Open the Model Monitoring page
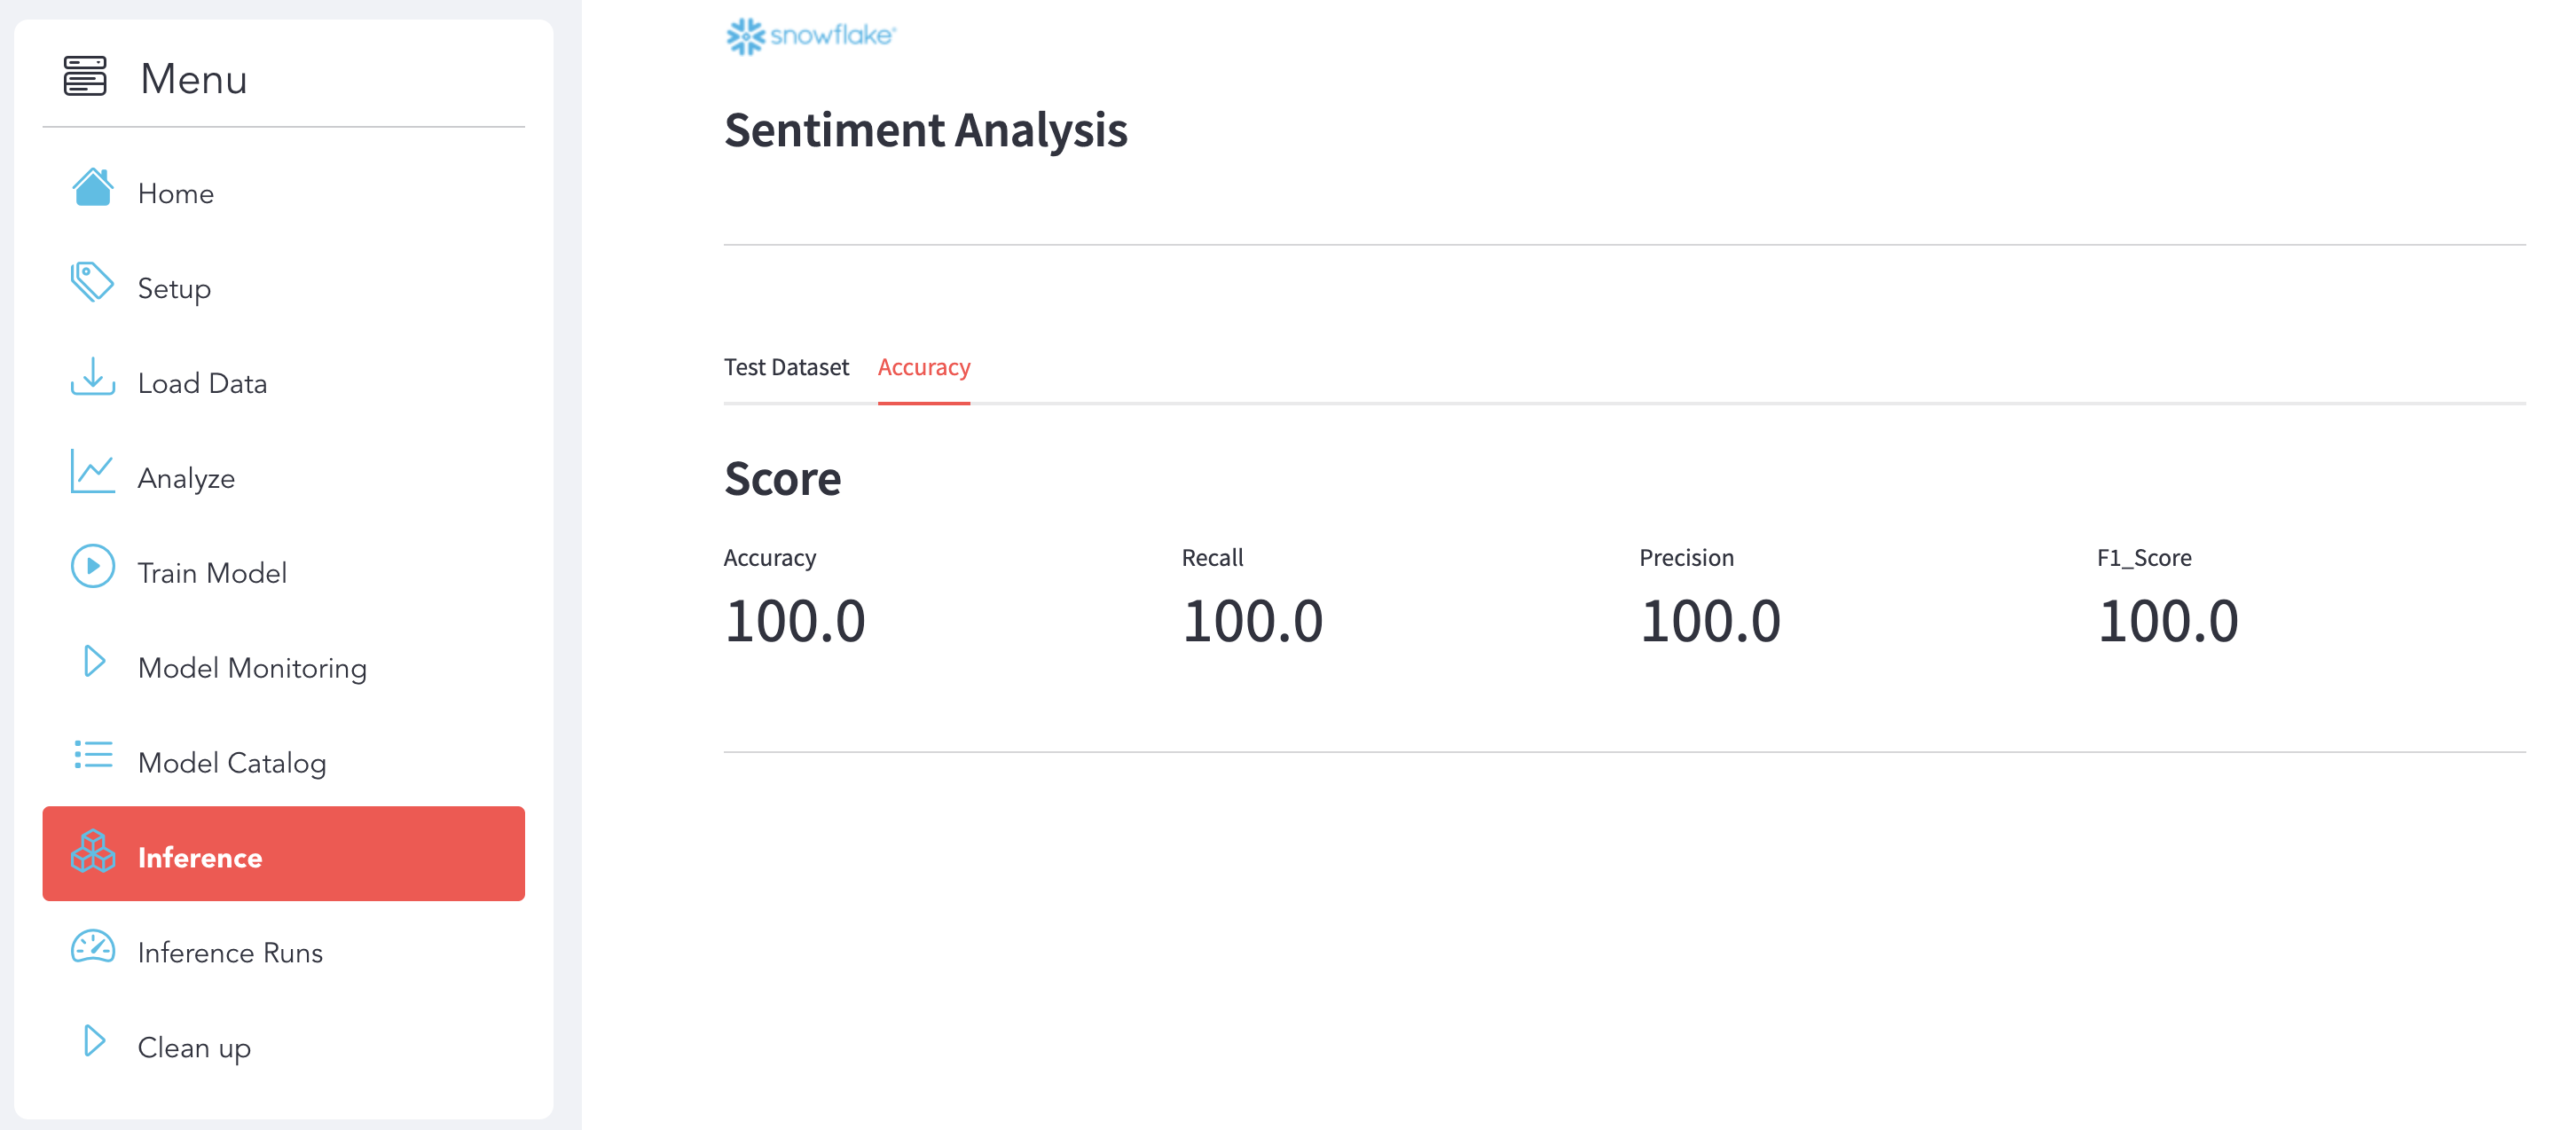This screenshot has width=2576, height=1130. click(x=252, y=668)
